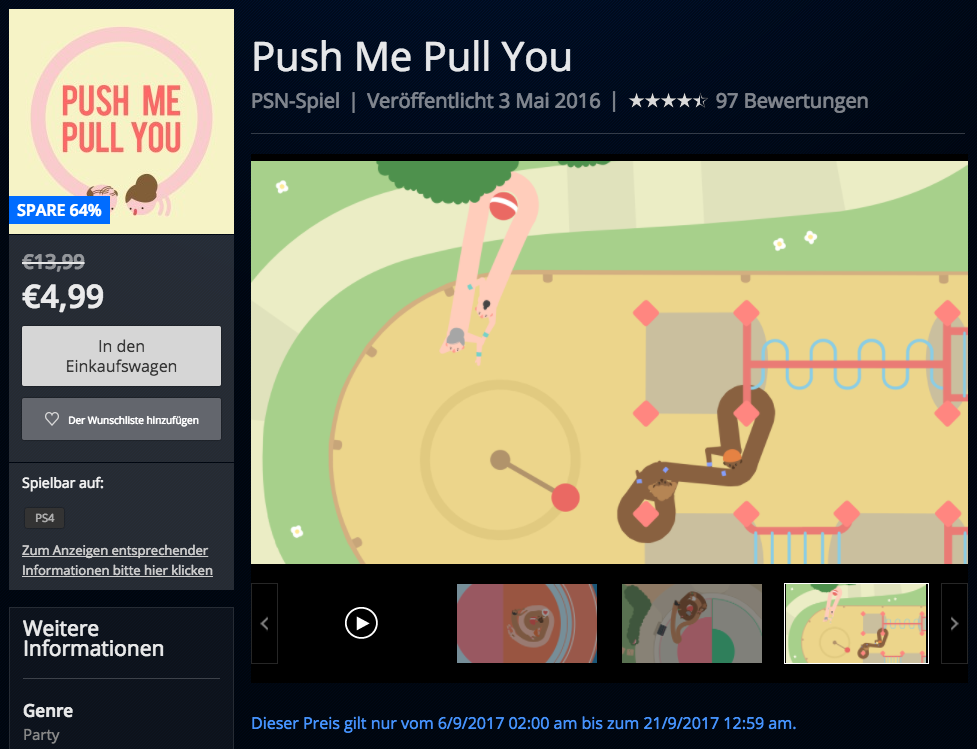Click the discounted €4,99 price
Screen dimensions: 977x749
click(63, 297)
